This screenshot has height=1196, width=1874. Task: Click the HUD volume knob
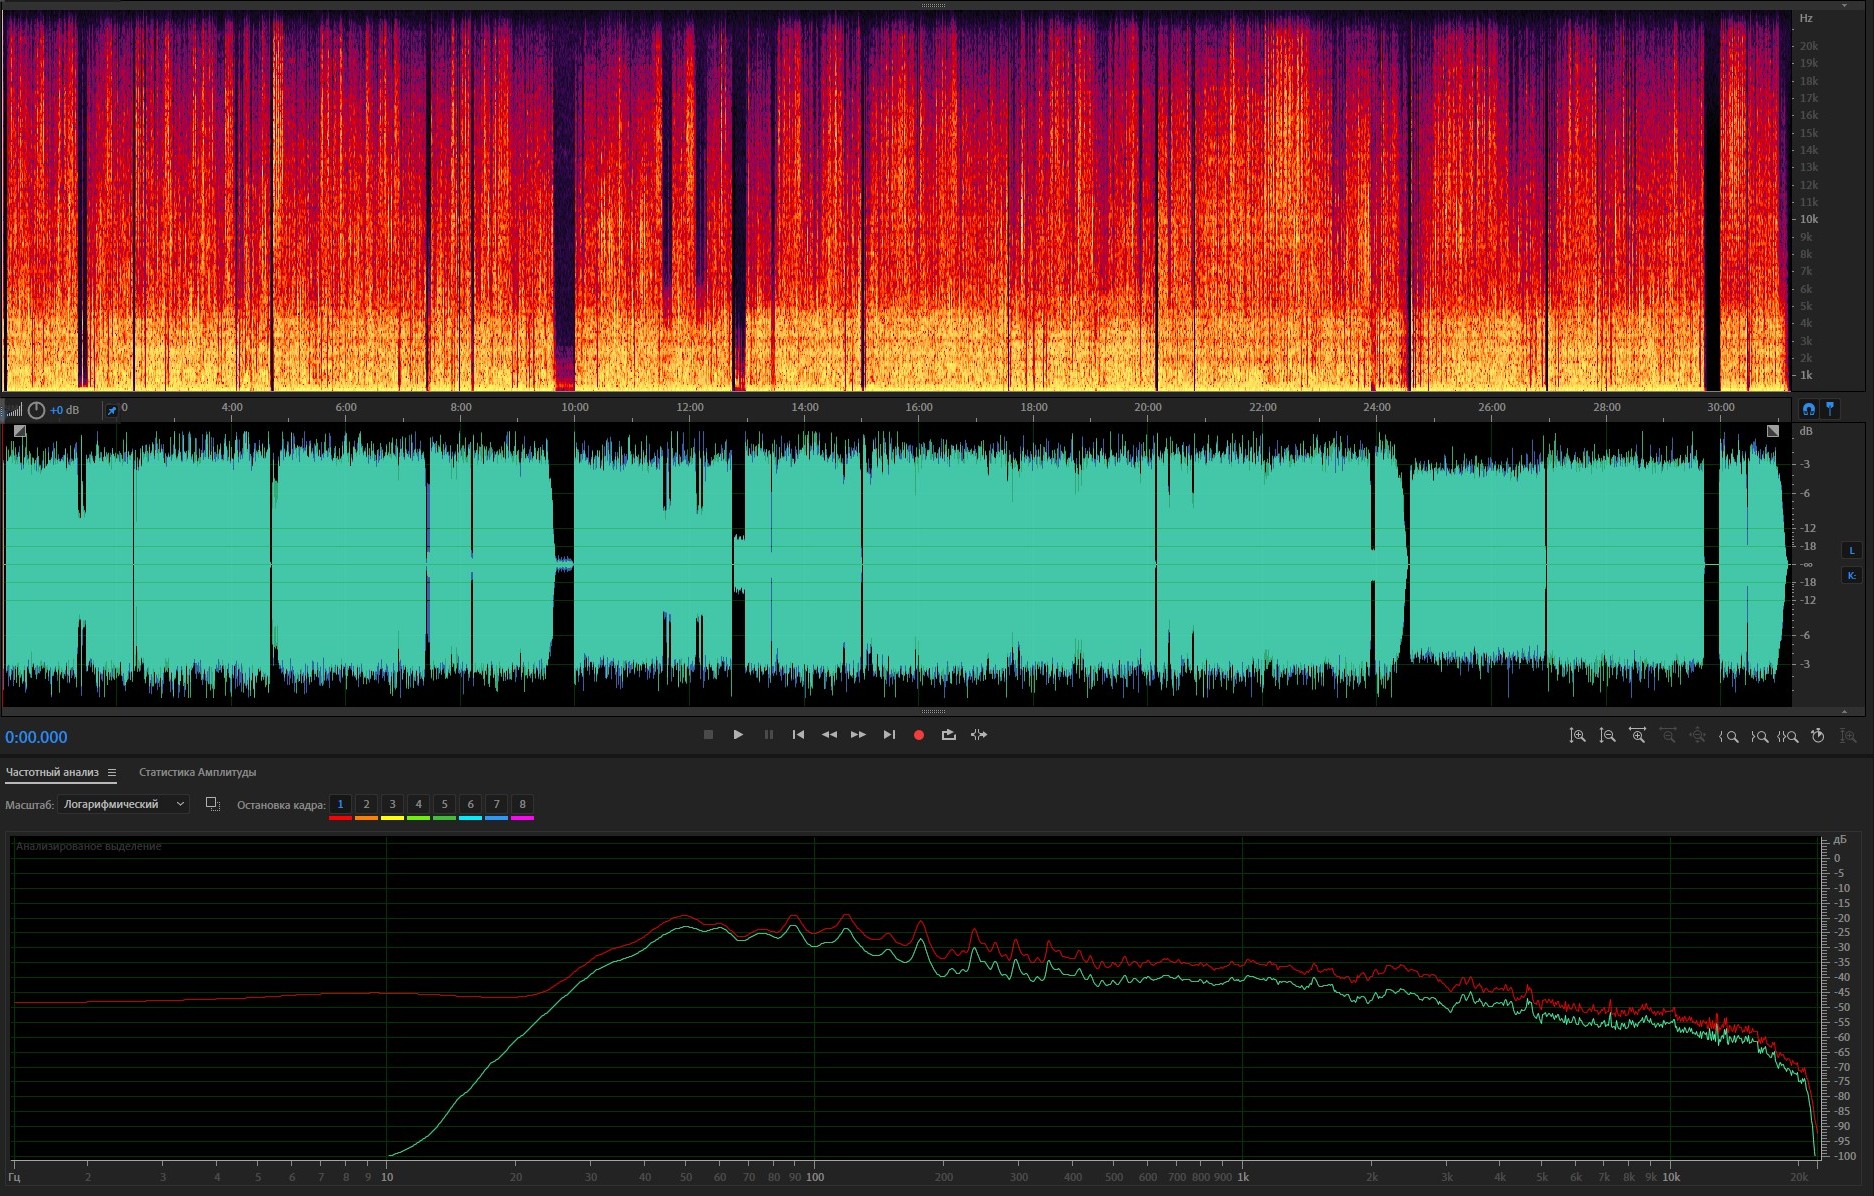click(36, 410)
